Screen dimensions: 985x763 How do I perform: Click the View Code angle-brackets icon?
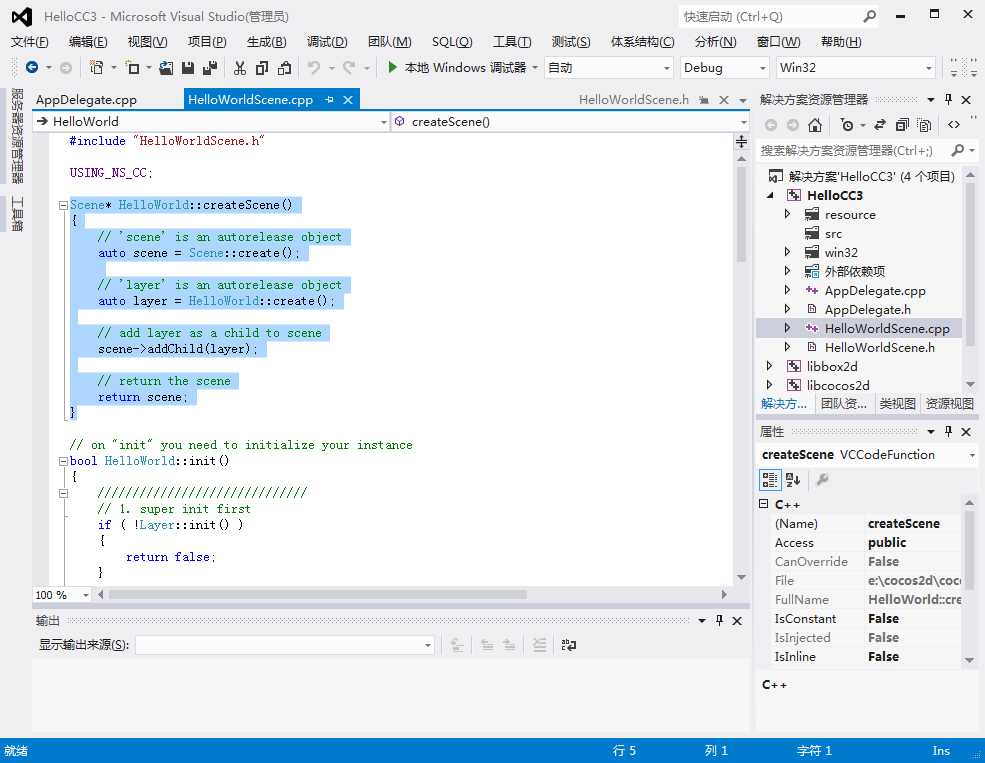pyautogui.click(x=954, y=125)
